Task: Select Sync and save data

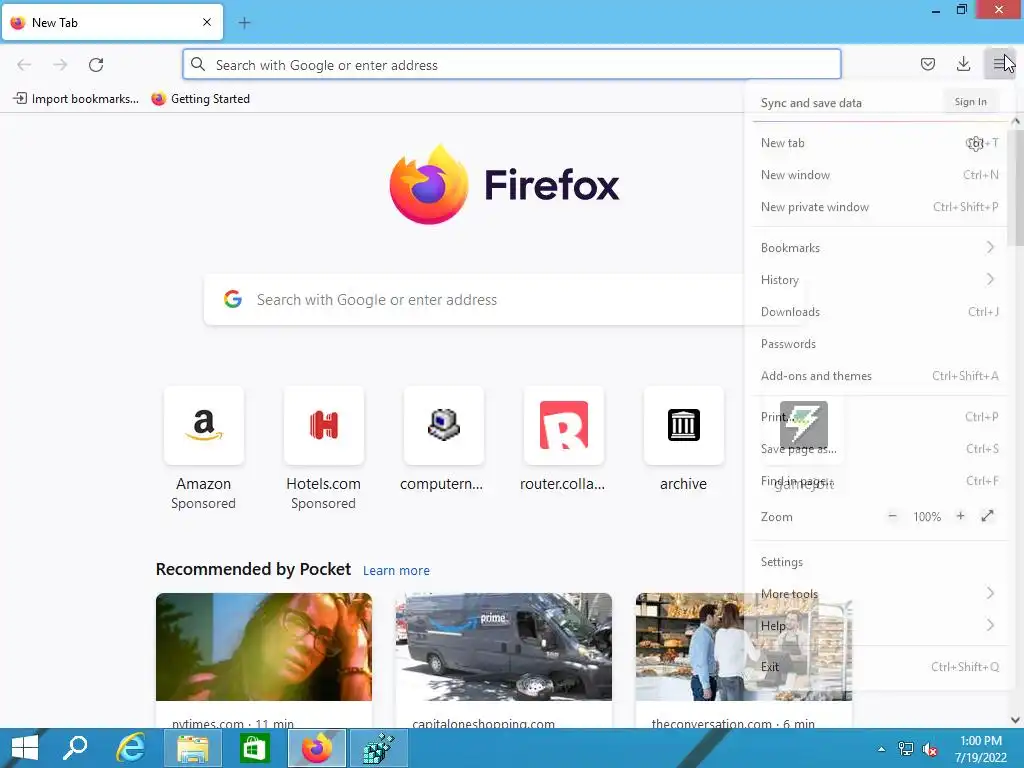Action: point(811,103)
